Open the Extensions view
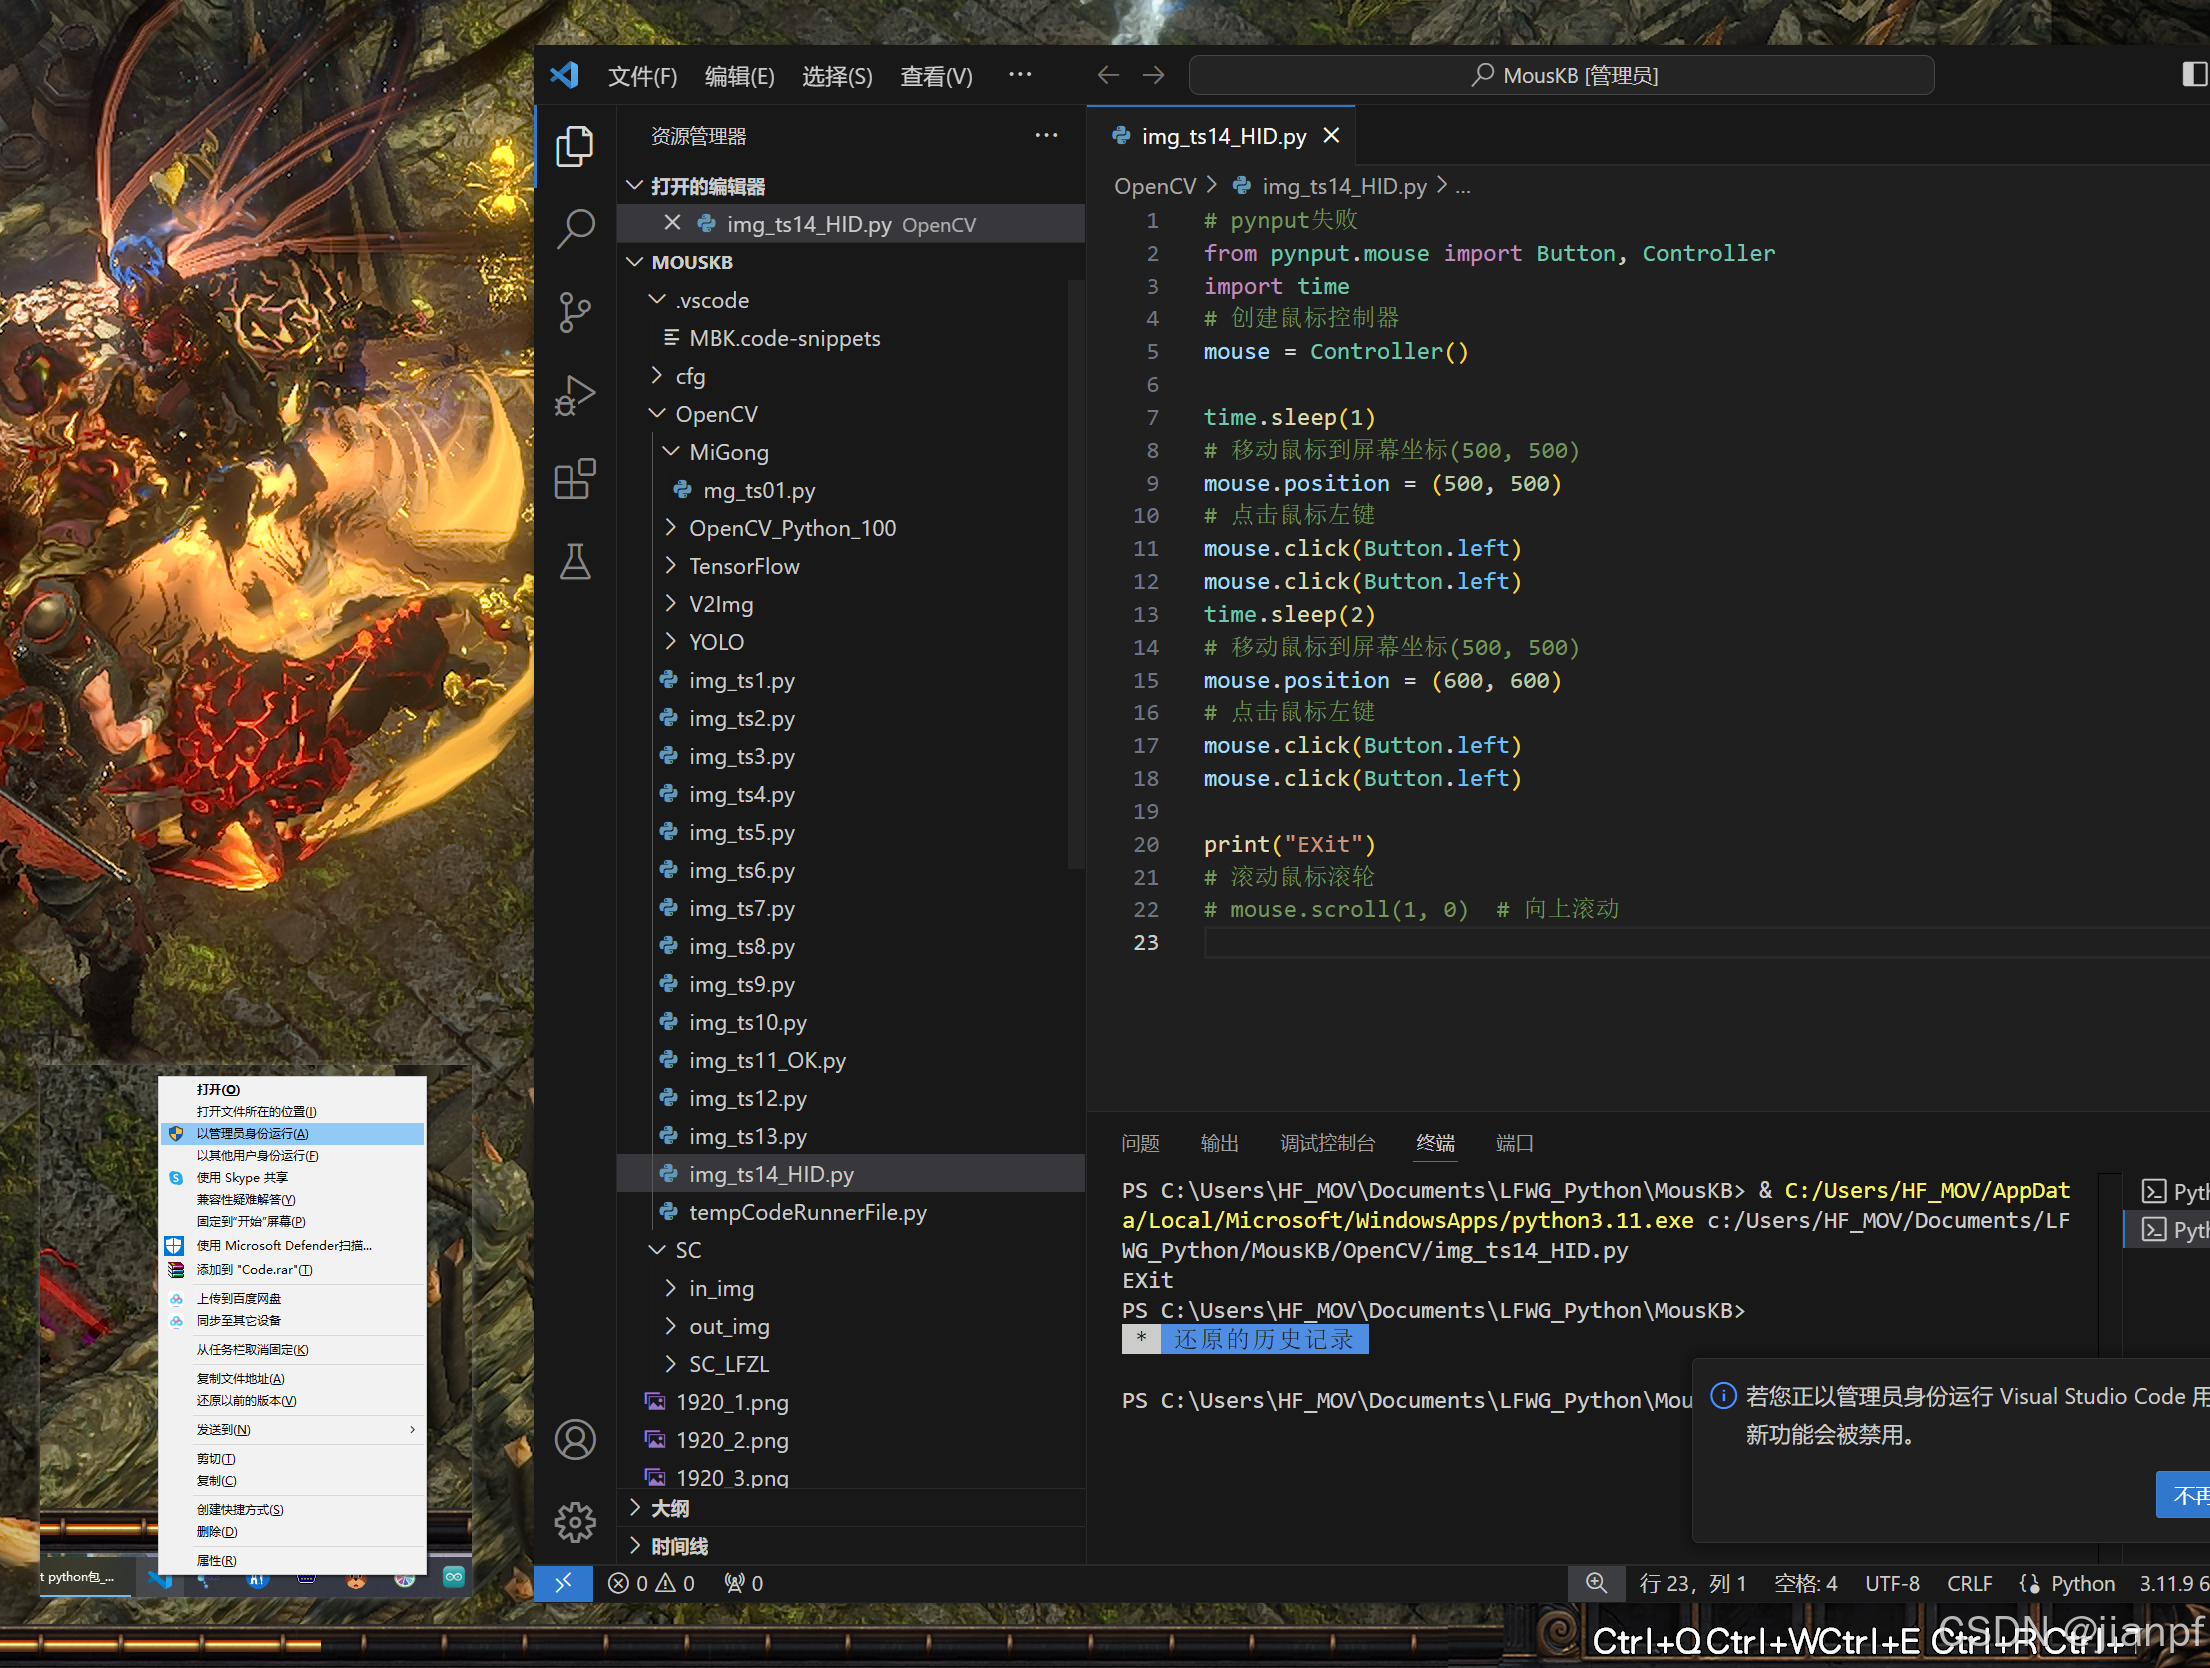This screenshot has width=2210, height=1668. point(575,479)
